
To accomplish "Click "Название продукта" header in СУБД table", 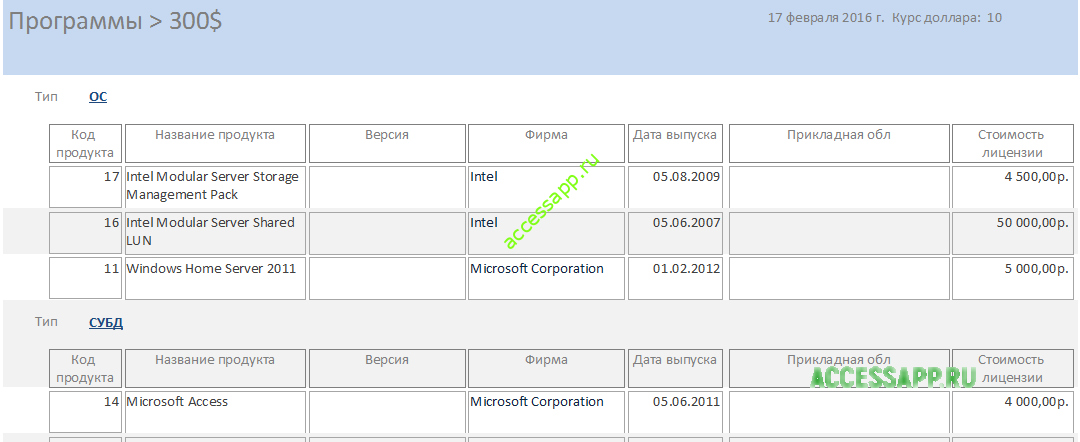I will pyautogui.click(x=215, y=369).
